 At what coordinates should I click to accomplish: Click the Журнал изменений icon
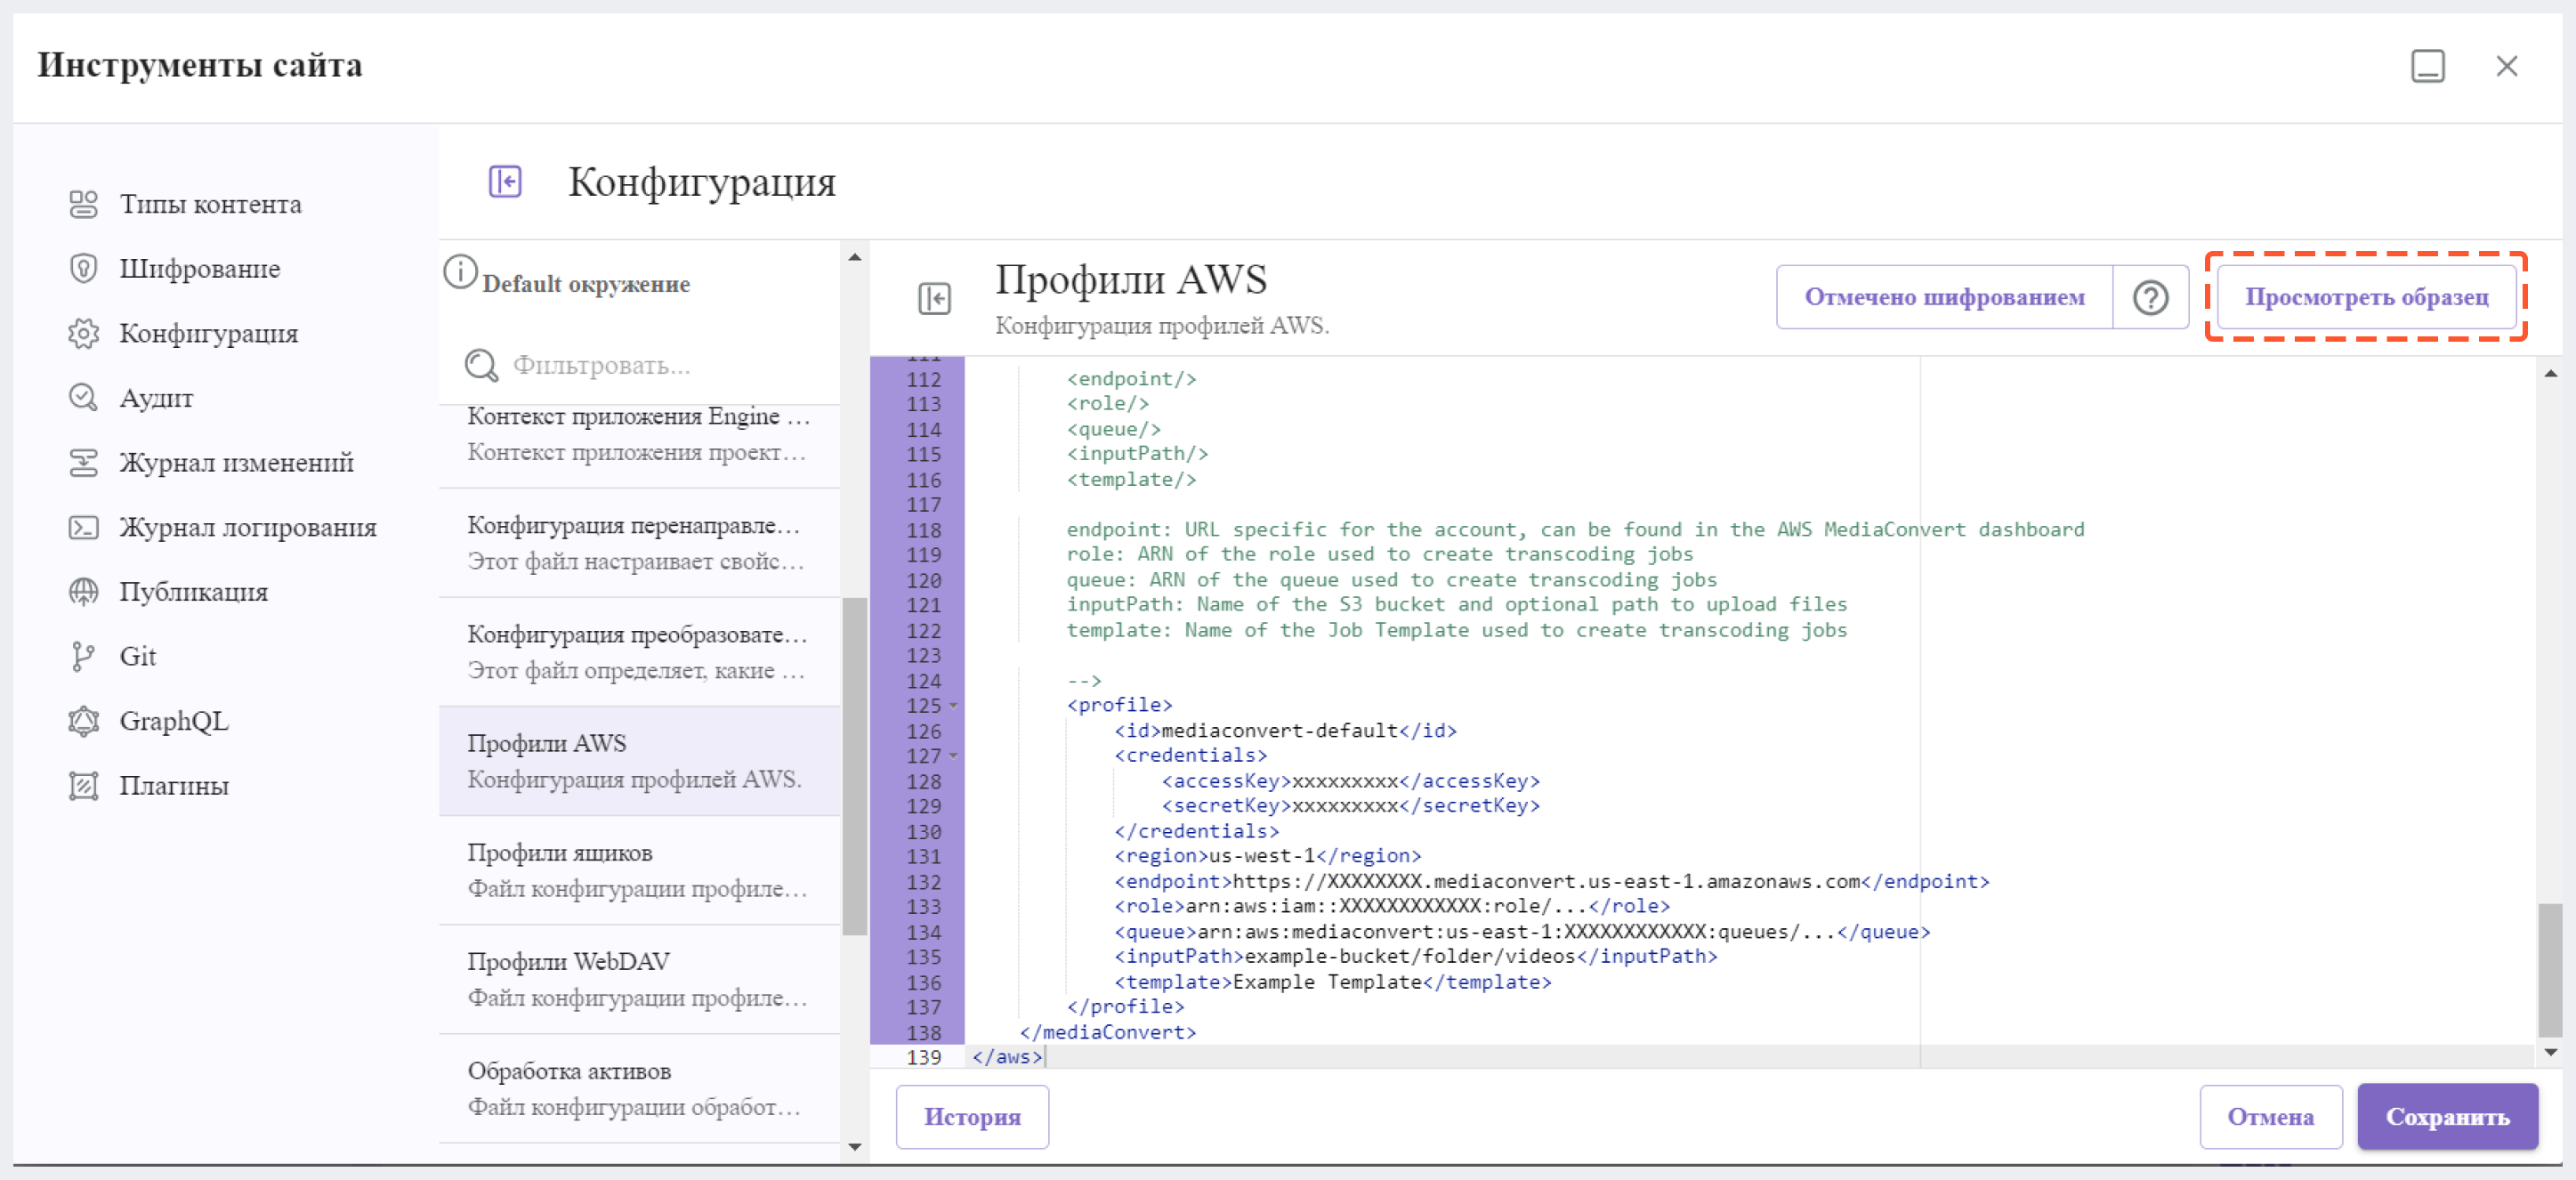pos(83,462)
